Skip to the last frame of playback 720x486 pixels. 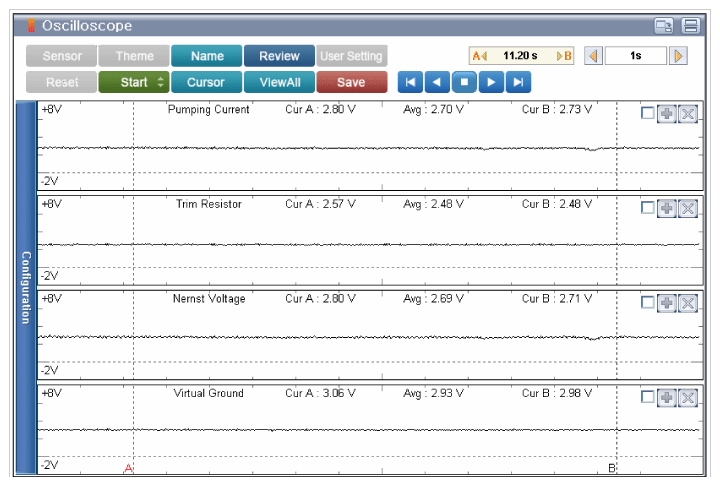516,82
